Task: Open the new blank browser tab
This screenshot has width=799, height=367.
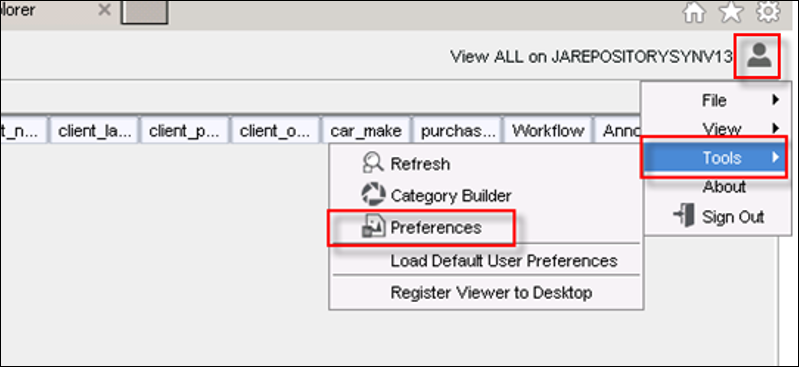Action: click(144, 12)
